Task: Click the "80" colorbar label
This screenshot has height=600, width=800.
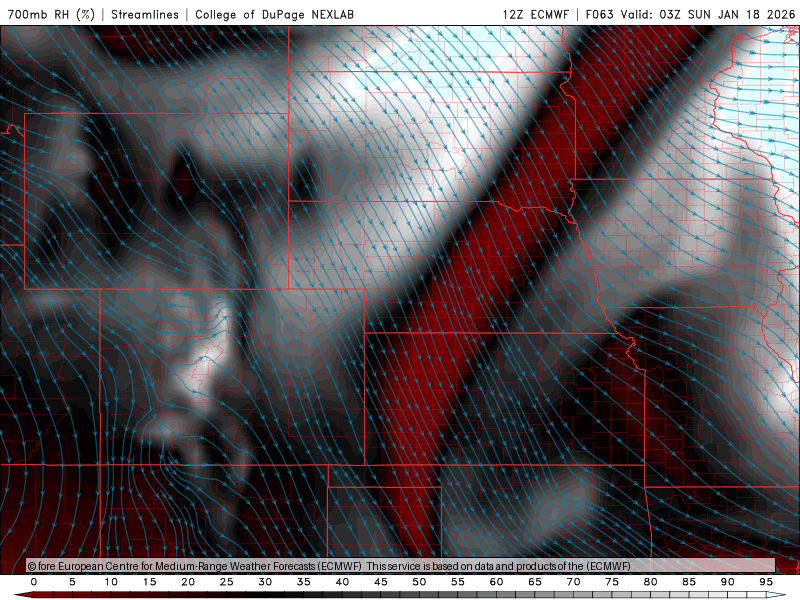Action: 650,582
